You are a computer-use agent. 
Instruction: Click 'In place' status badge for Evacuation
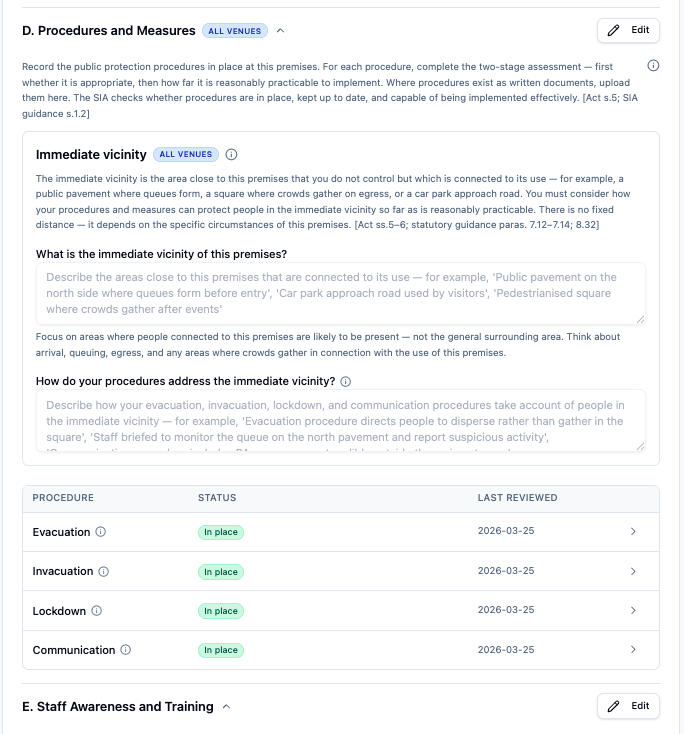[221, 532]
